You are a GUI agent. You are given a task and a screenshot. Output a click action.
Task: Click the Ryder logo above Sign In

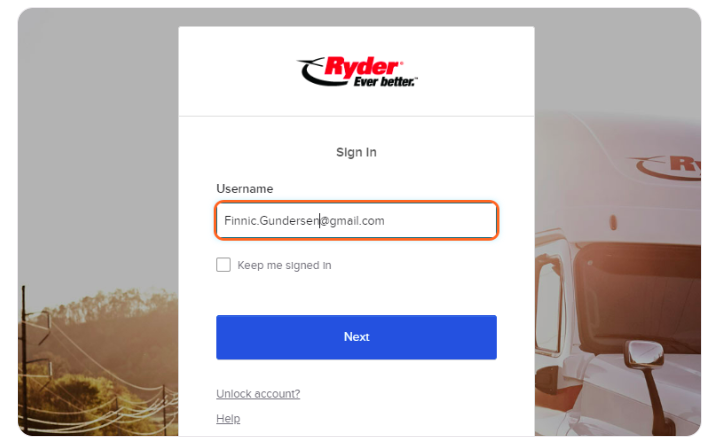[357, 71]
